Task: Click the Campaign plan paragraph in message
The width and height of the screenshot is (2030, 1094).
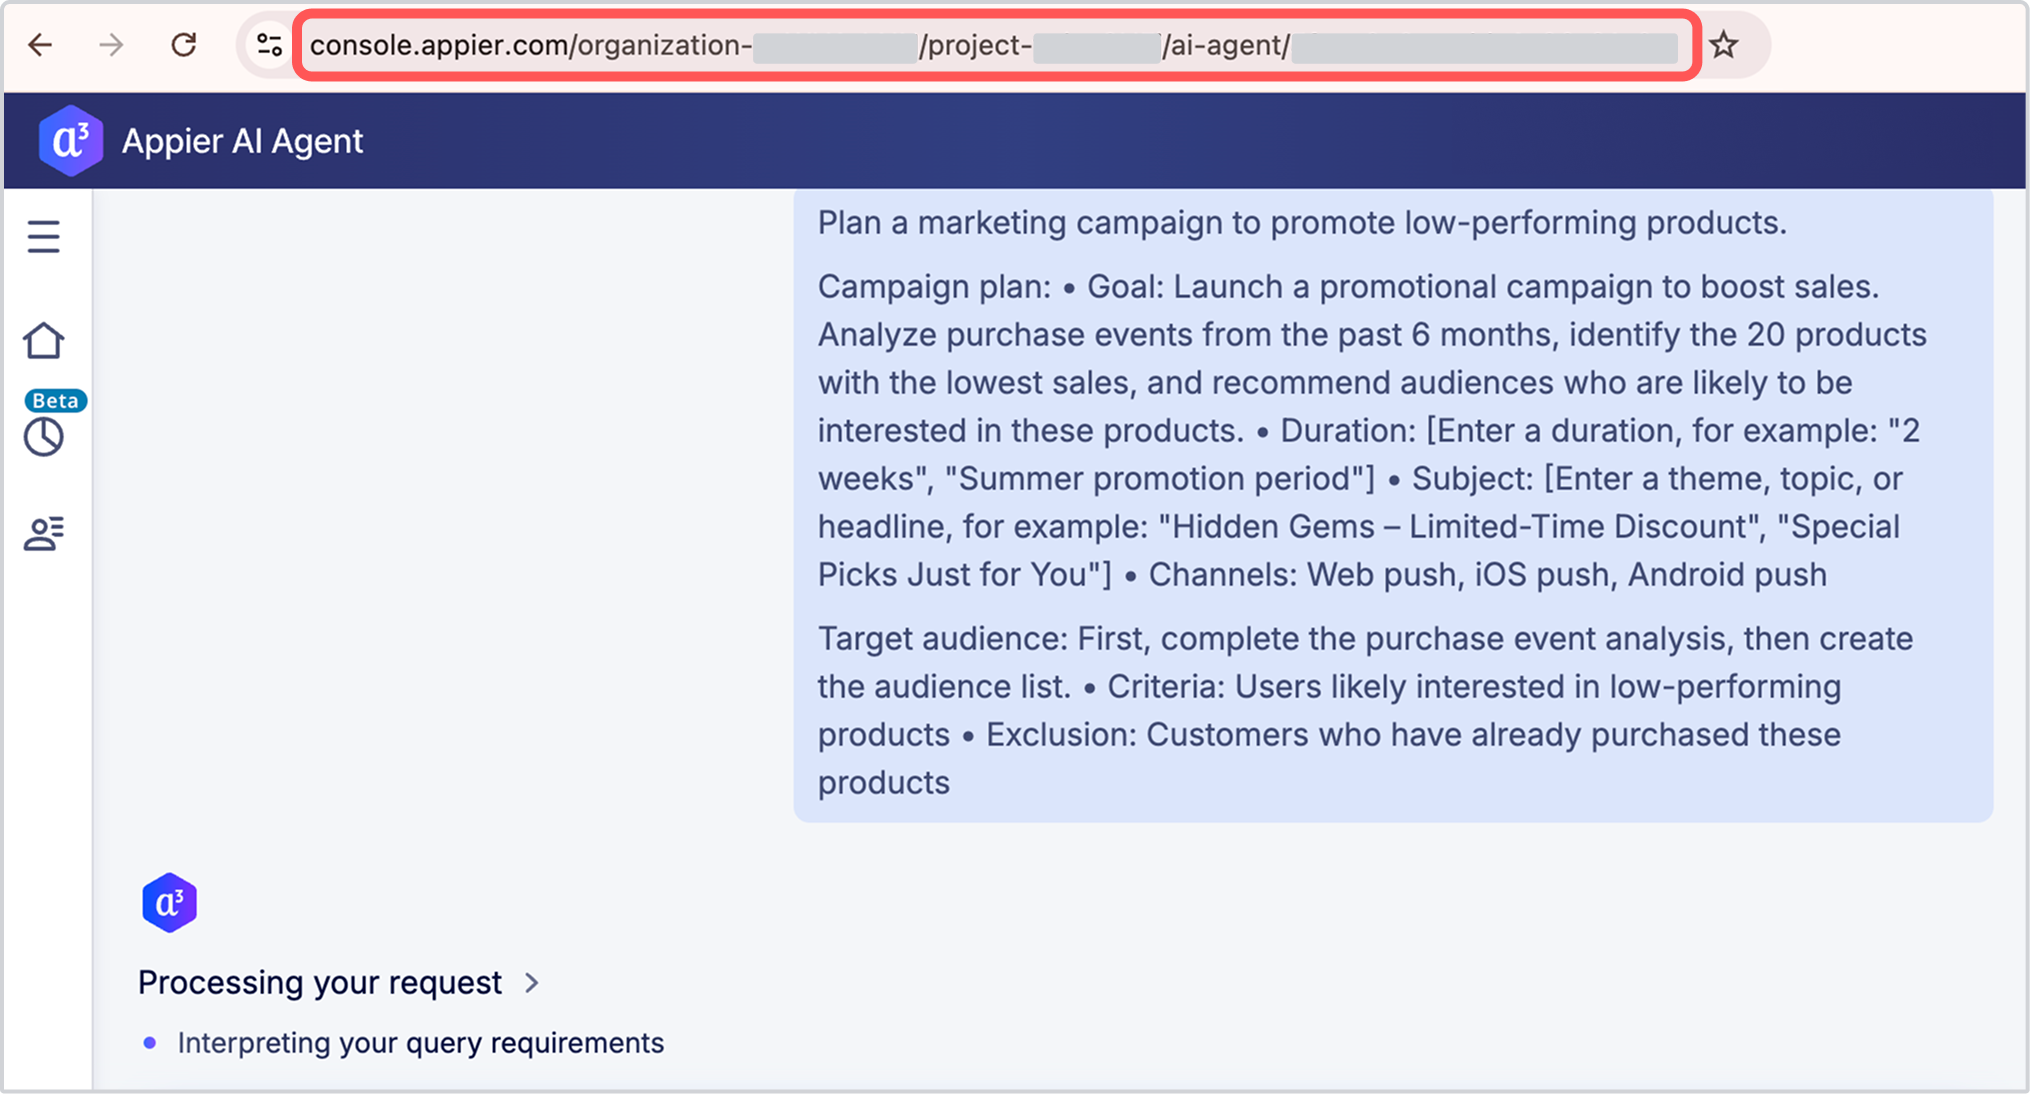Action: [1370, 430]
